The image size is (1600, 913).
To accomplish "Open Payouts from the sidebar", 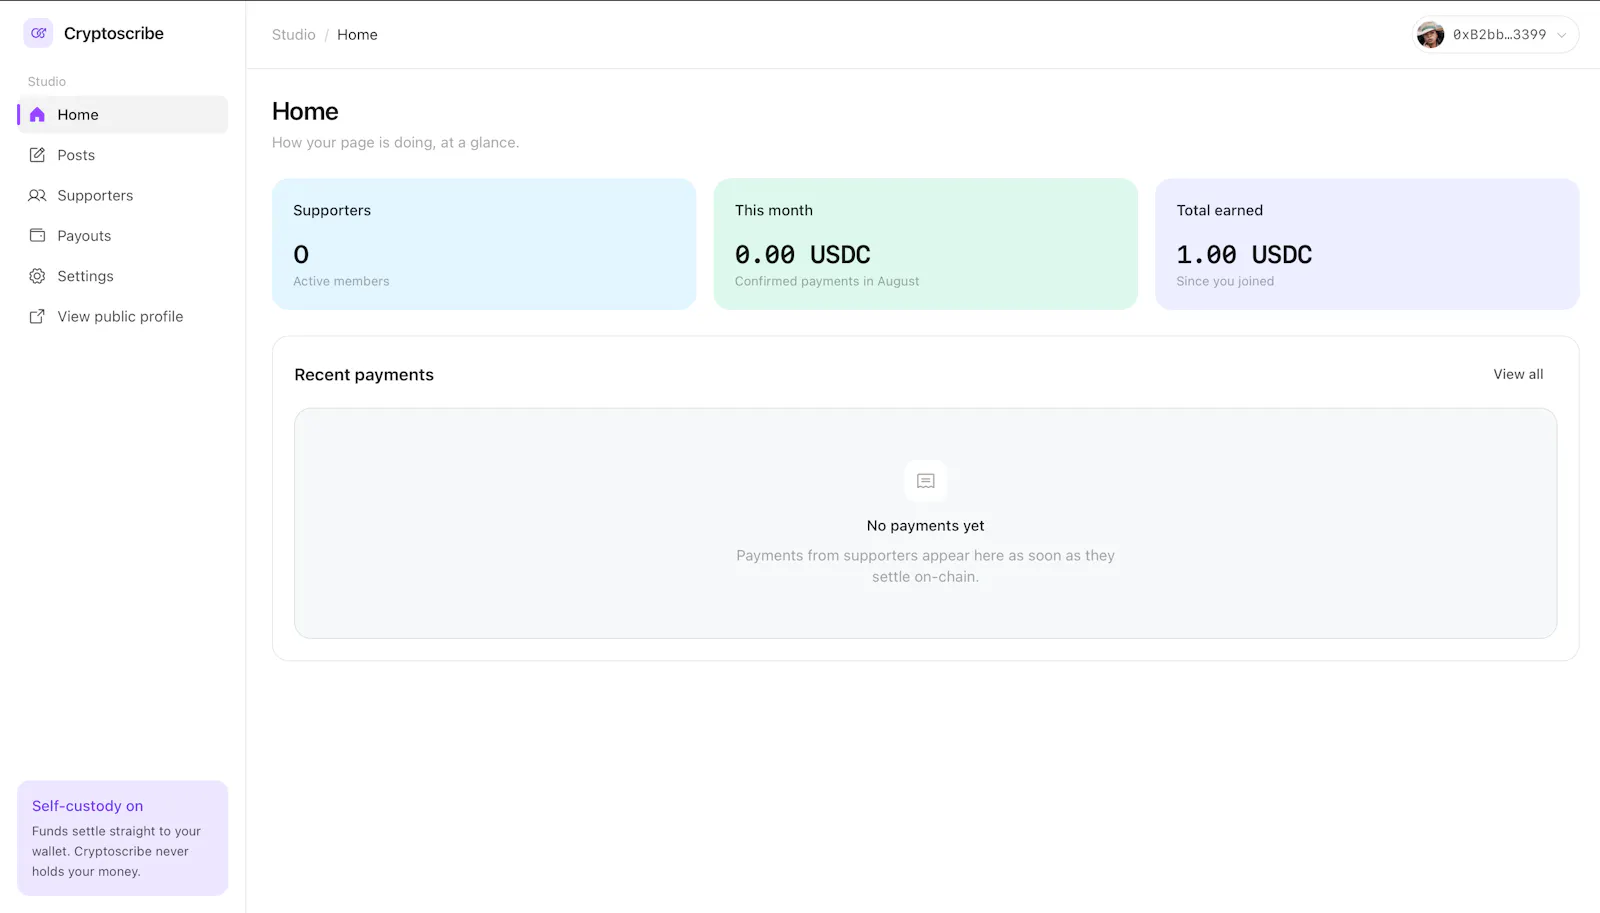I will point(123,236).
